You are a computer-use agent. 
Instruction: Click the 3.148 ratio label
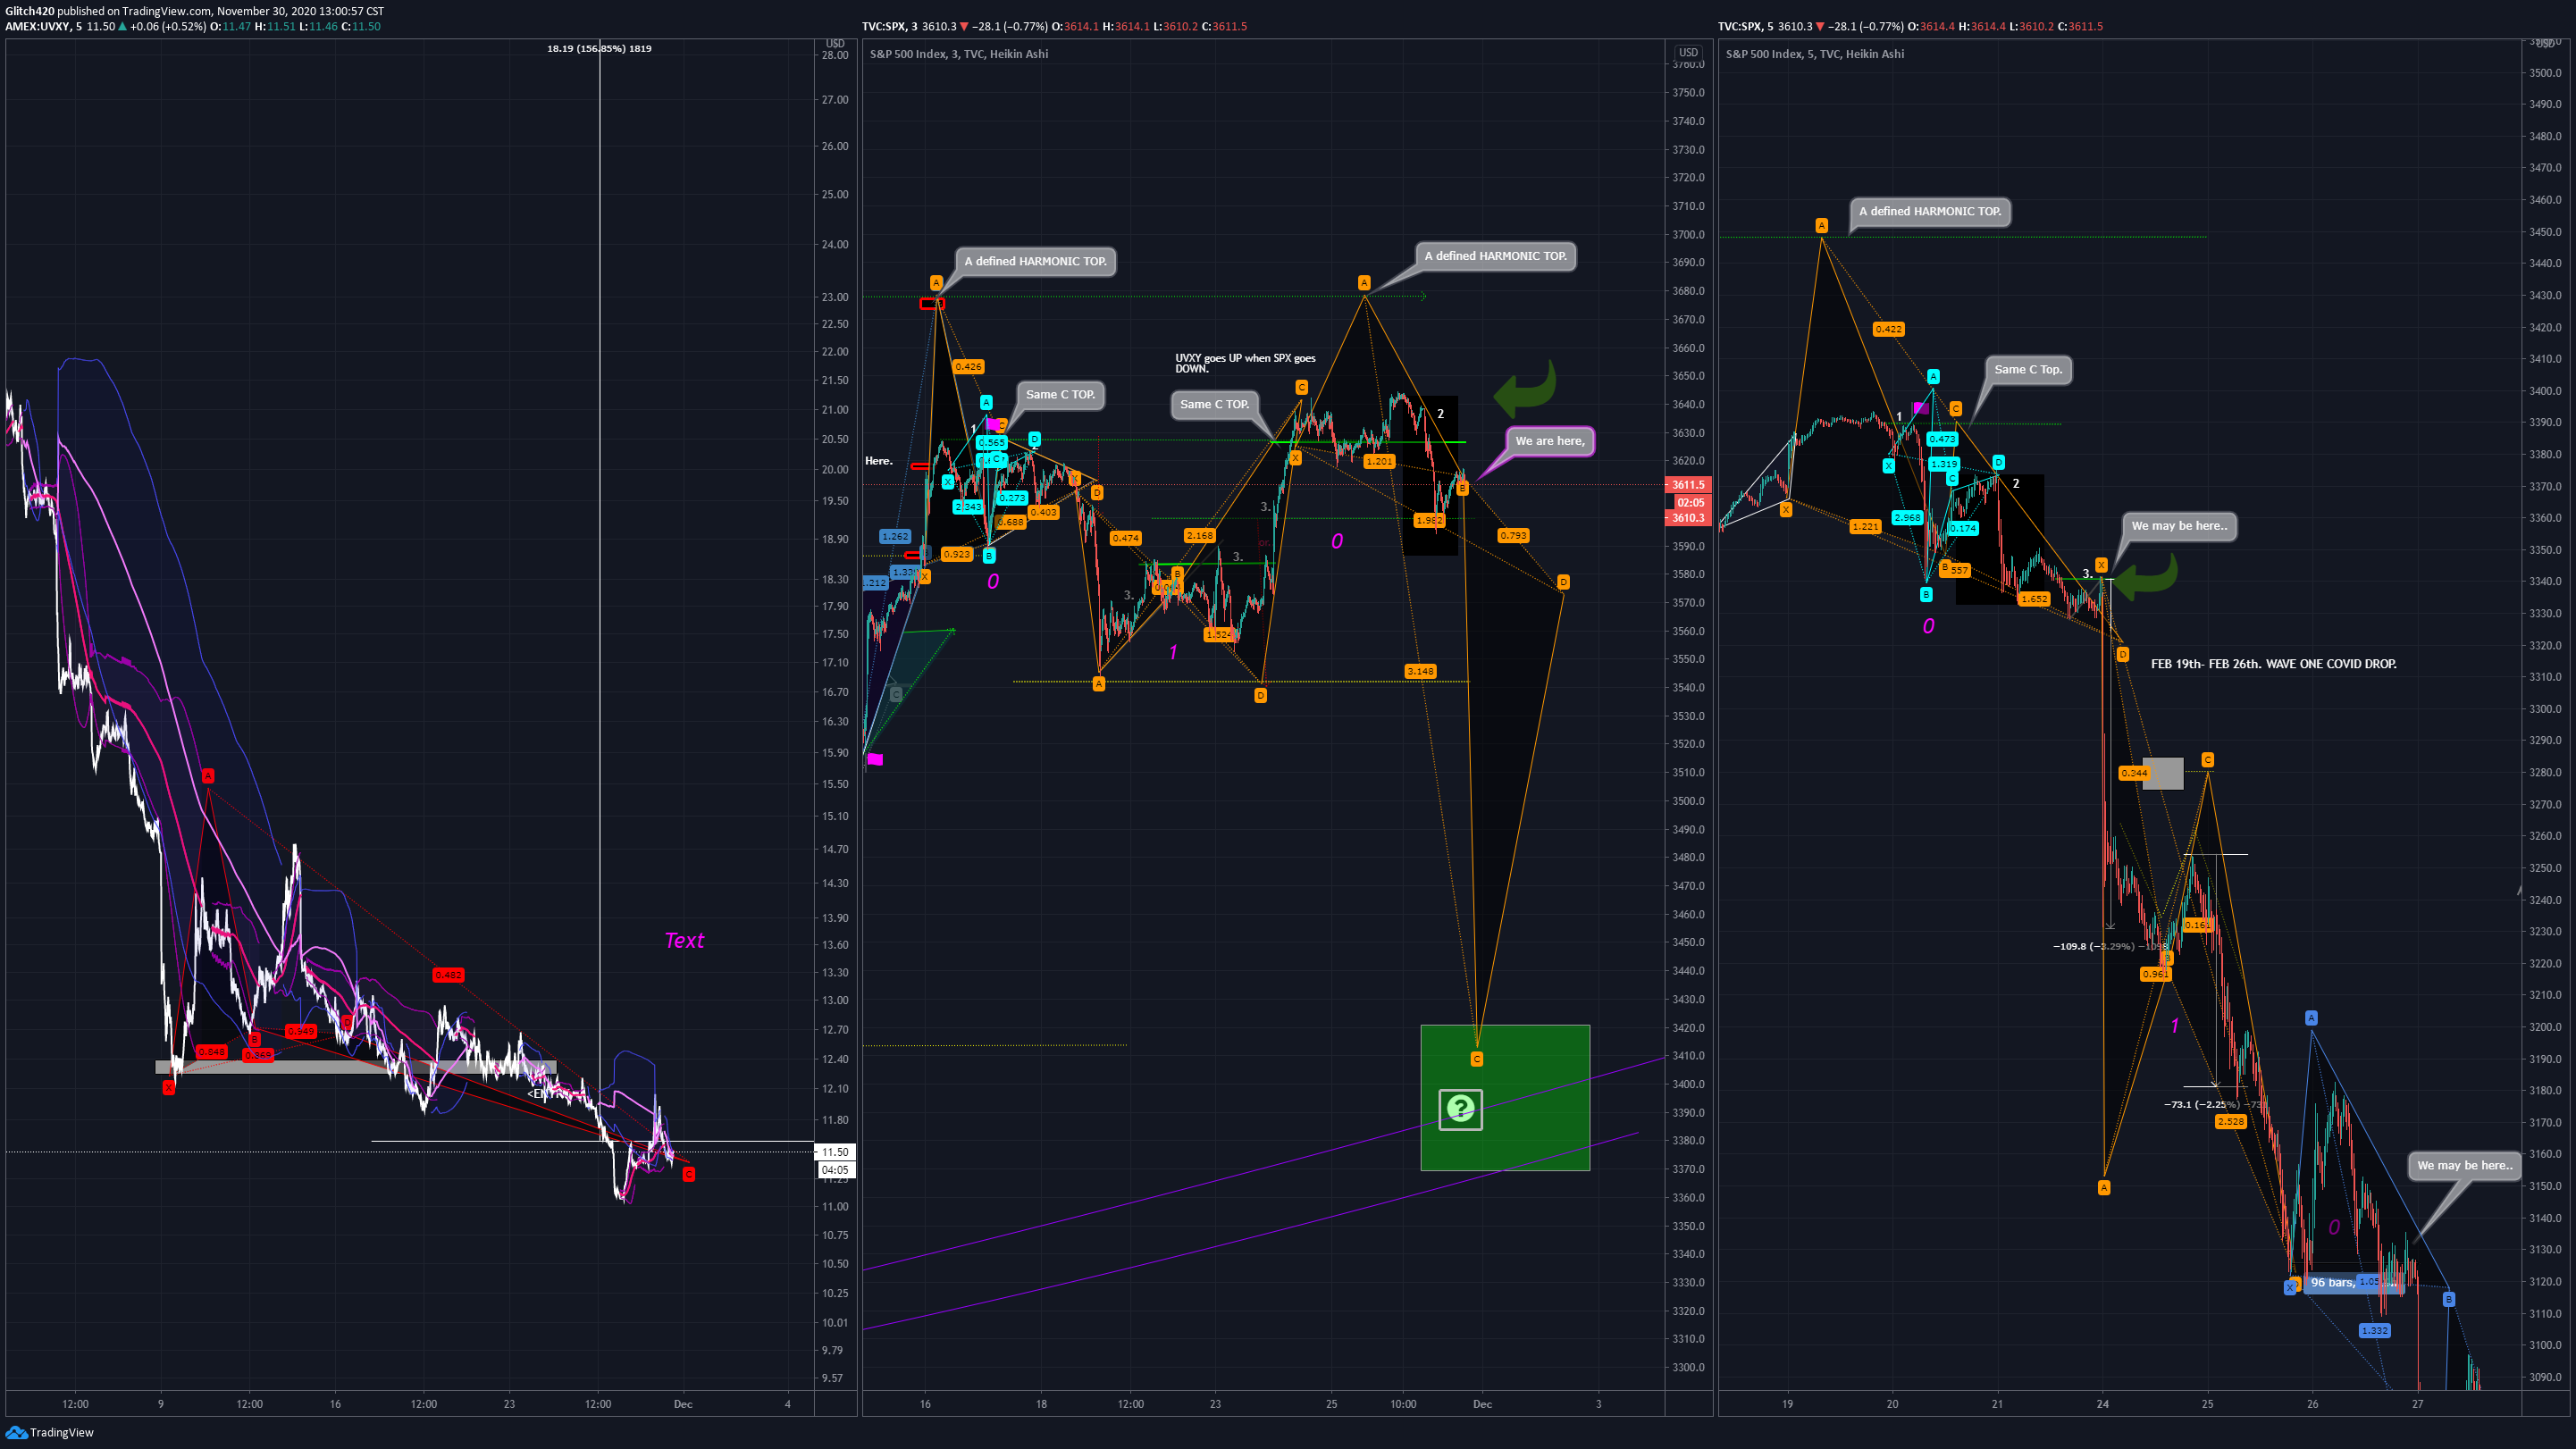click(x=1420, y=671)
